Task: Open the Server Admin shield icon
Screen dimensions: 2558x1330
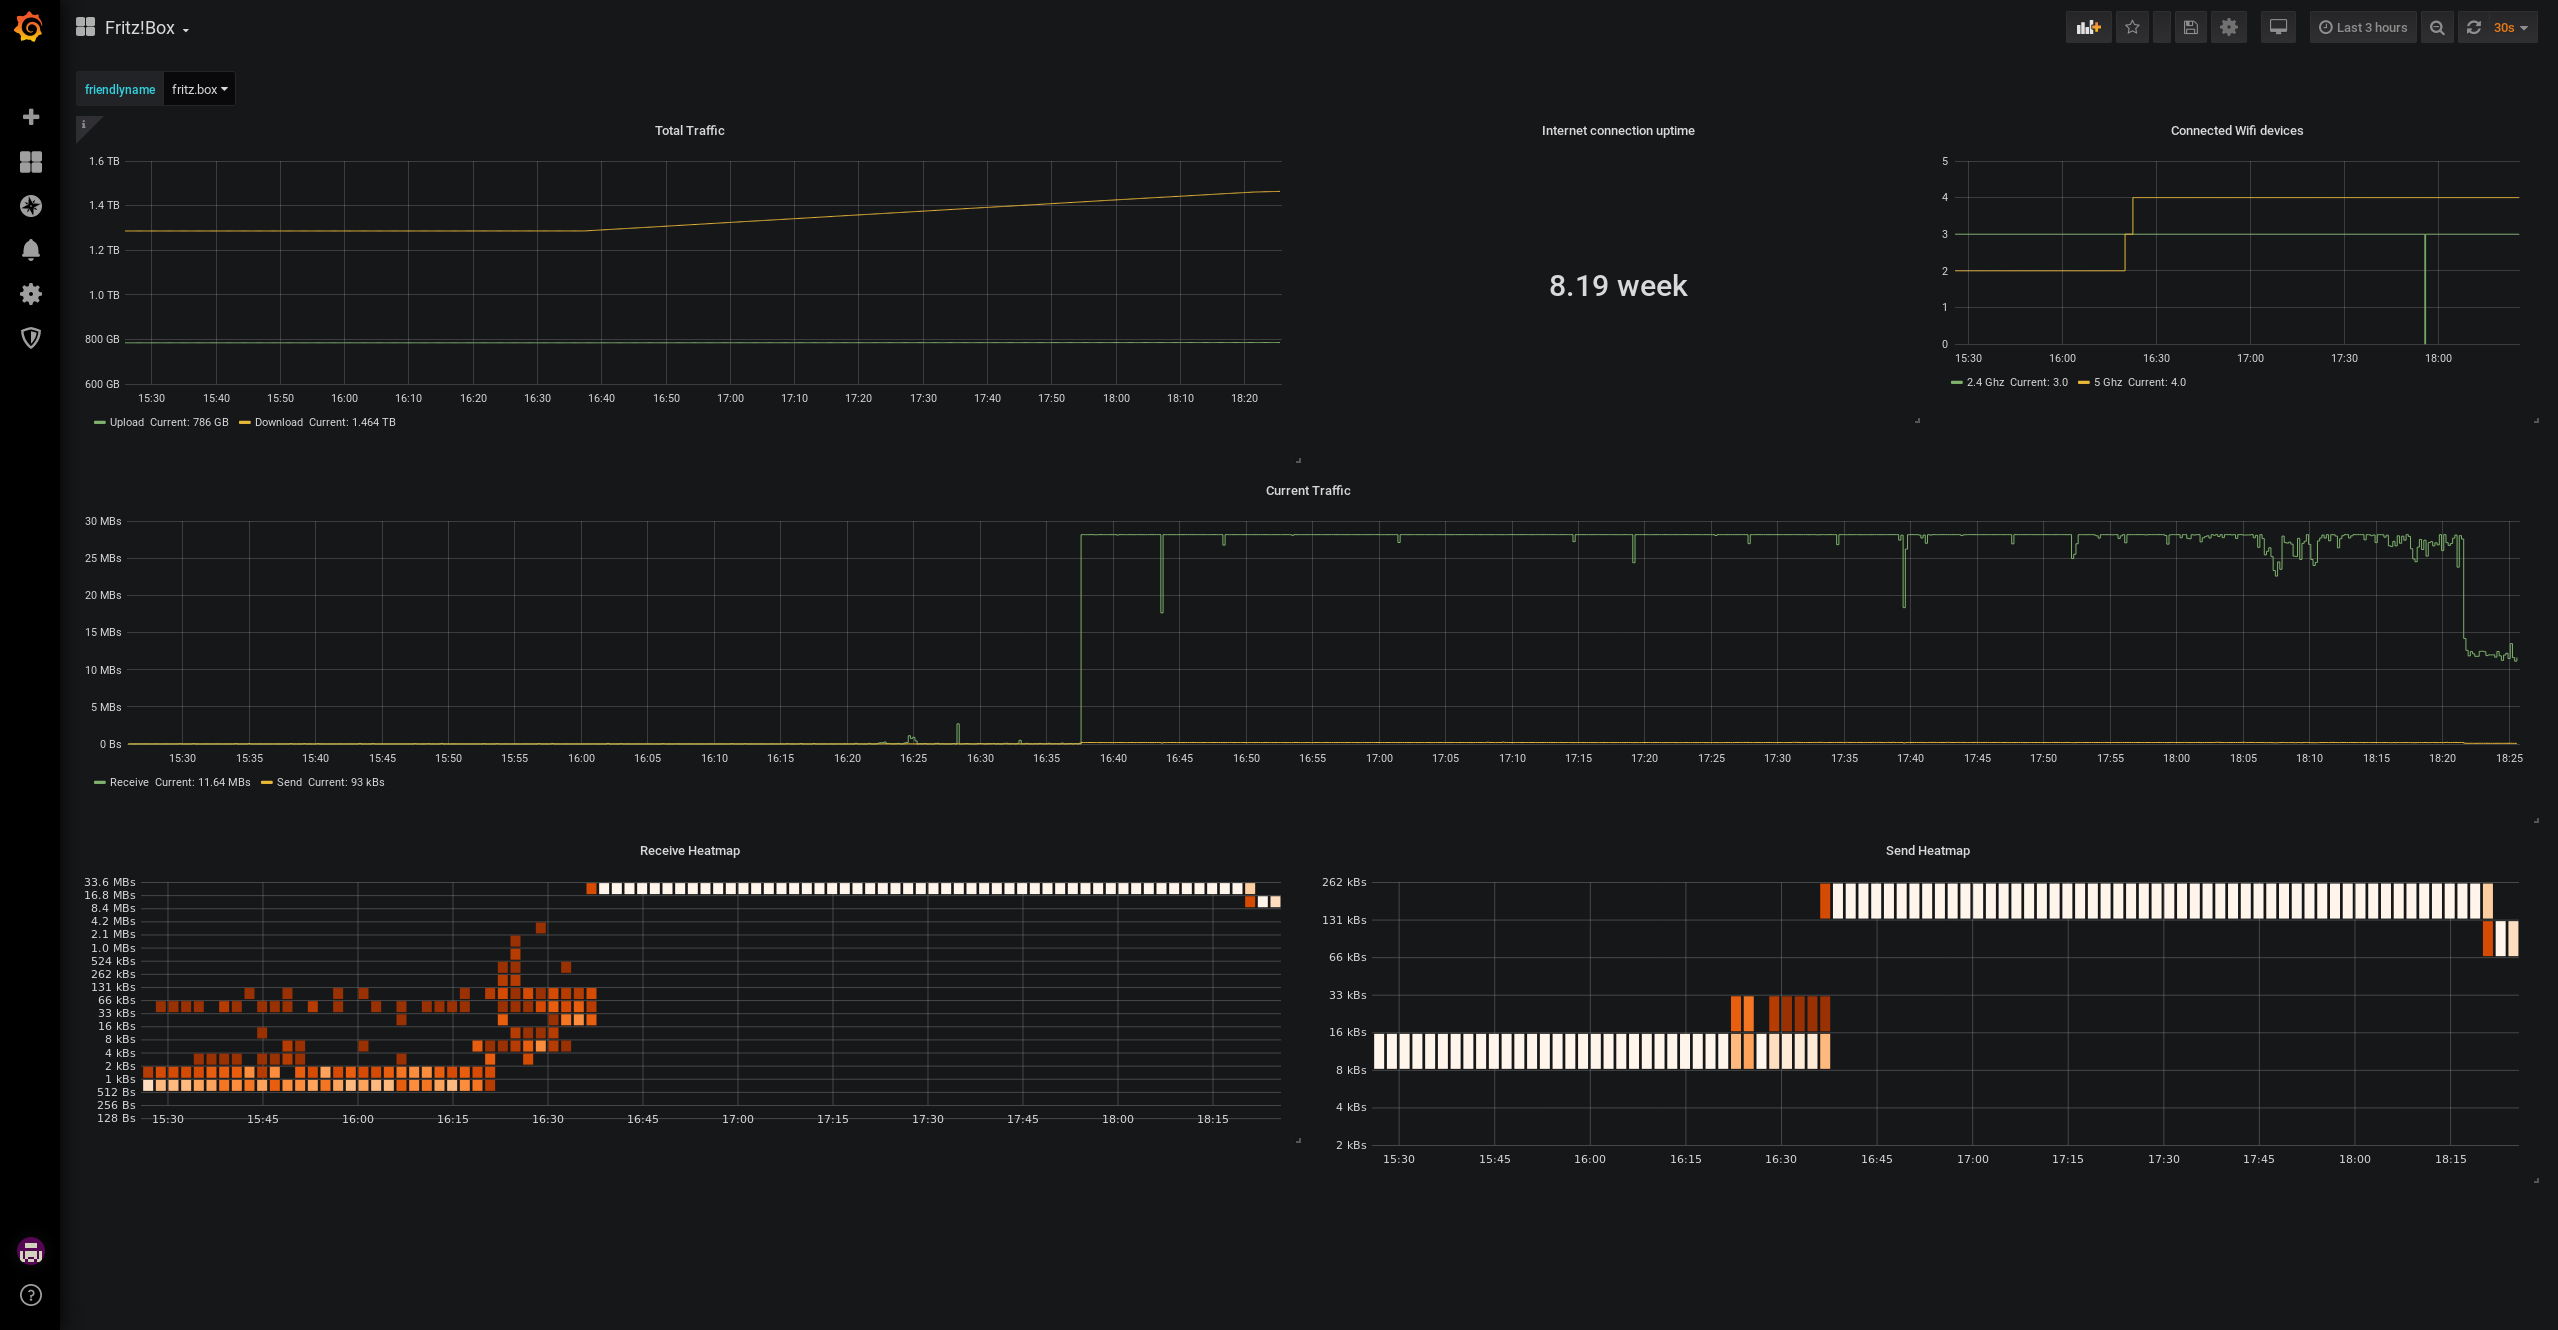Action: click(31, 338)
